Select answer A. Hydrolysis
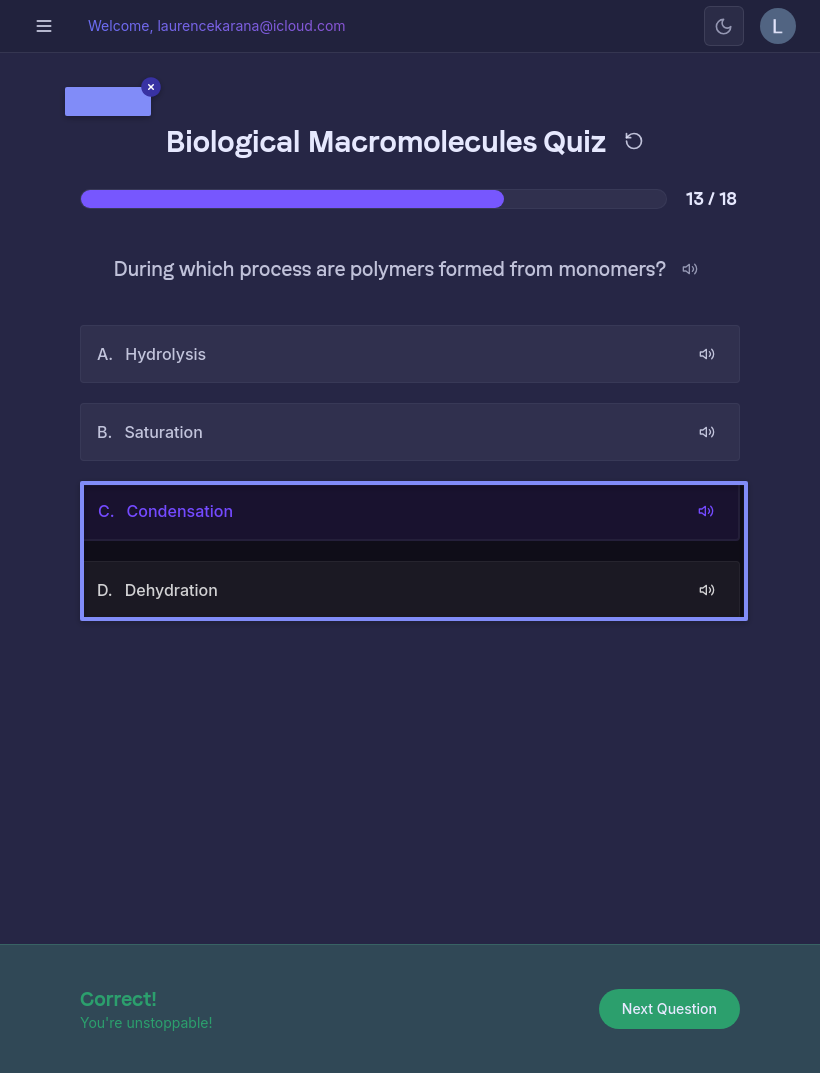Screen dimensions: 820x1073 click(380, 354)
